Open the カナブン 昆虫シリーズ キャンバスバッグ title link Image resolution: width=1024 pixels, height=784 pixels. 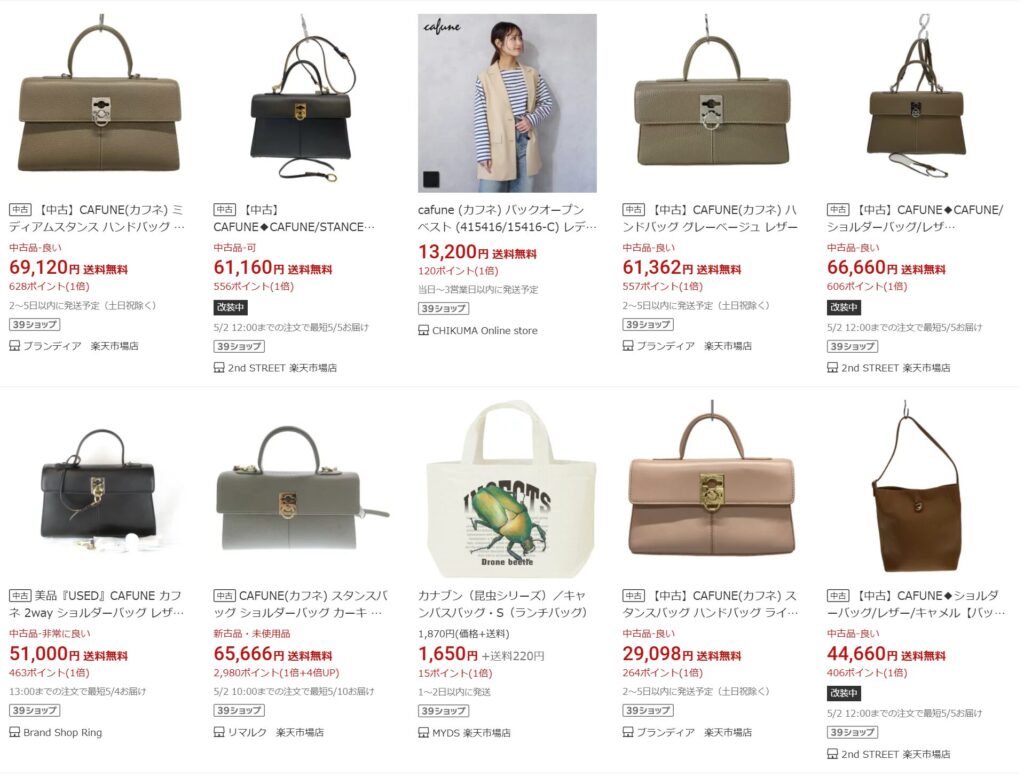pyautogui.click(x=503, y=604)
